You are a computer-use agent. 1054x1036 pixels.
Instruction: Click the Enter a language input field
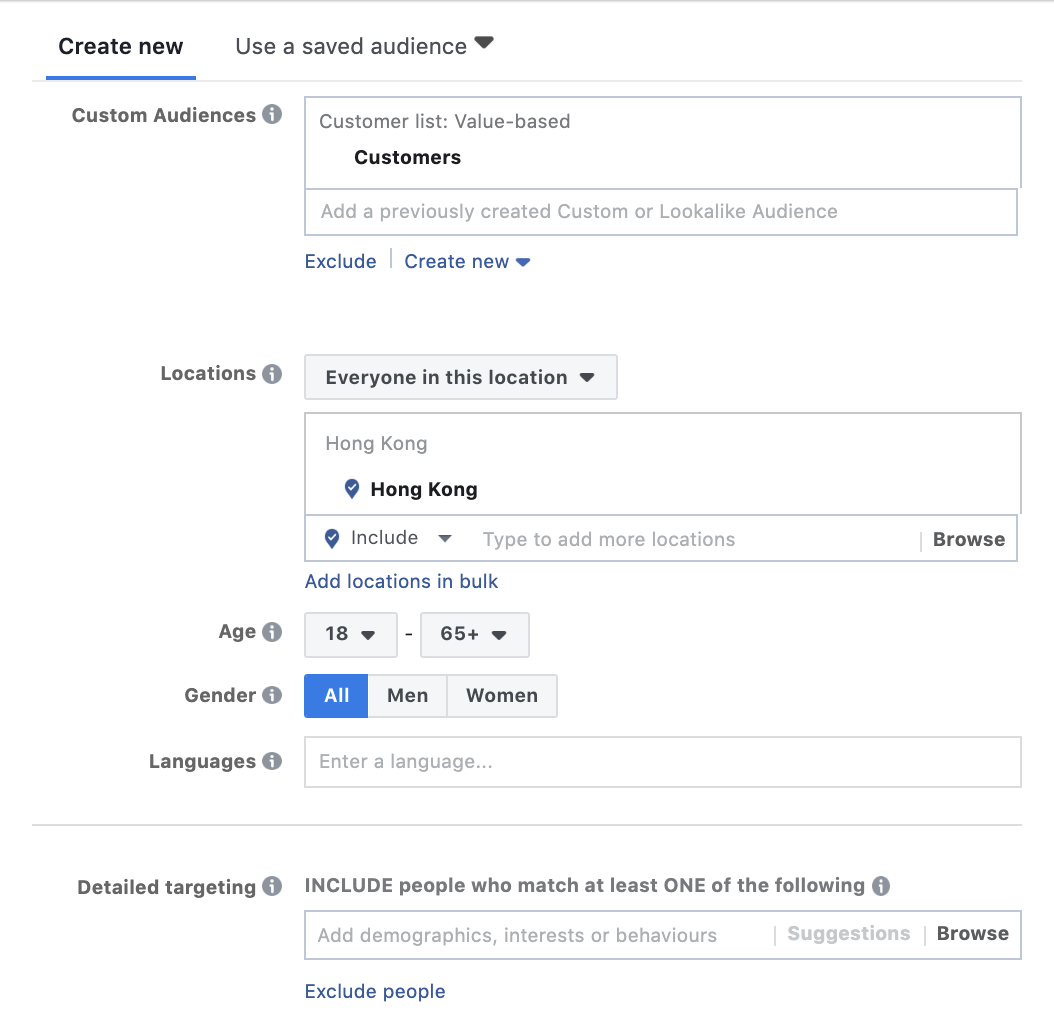click(x=662, y=762)
